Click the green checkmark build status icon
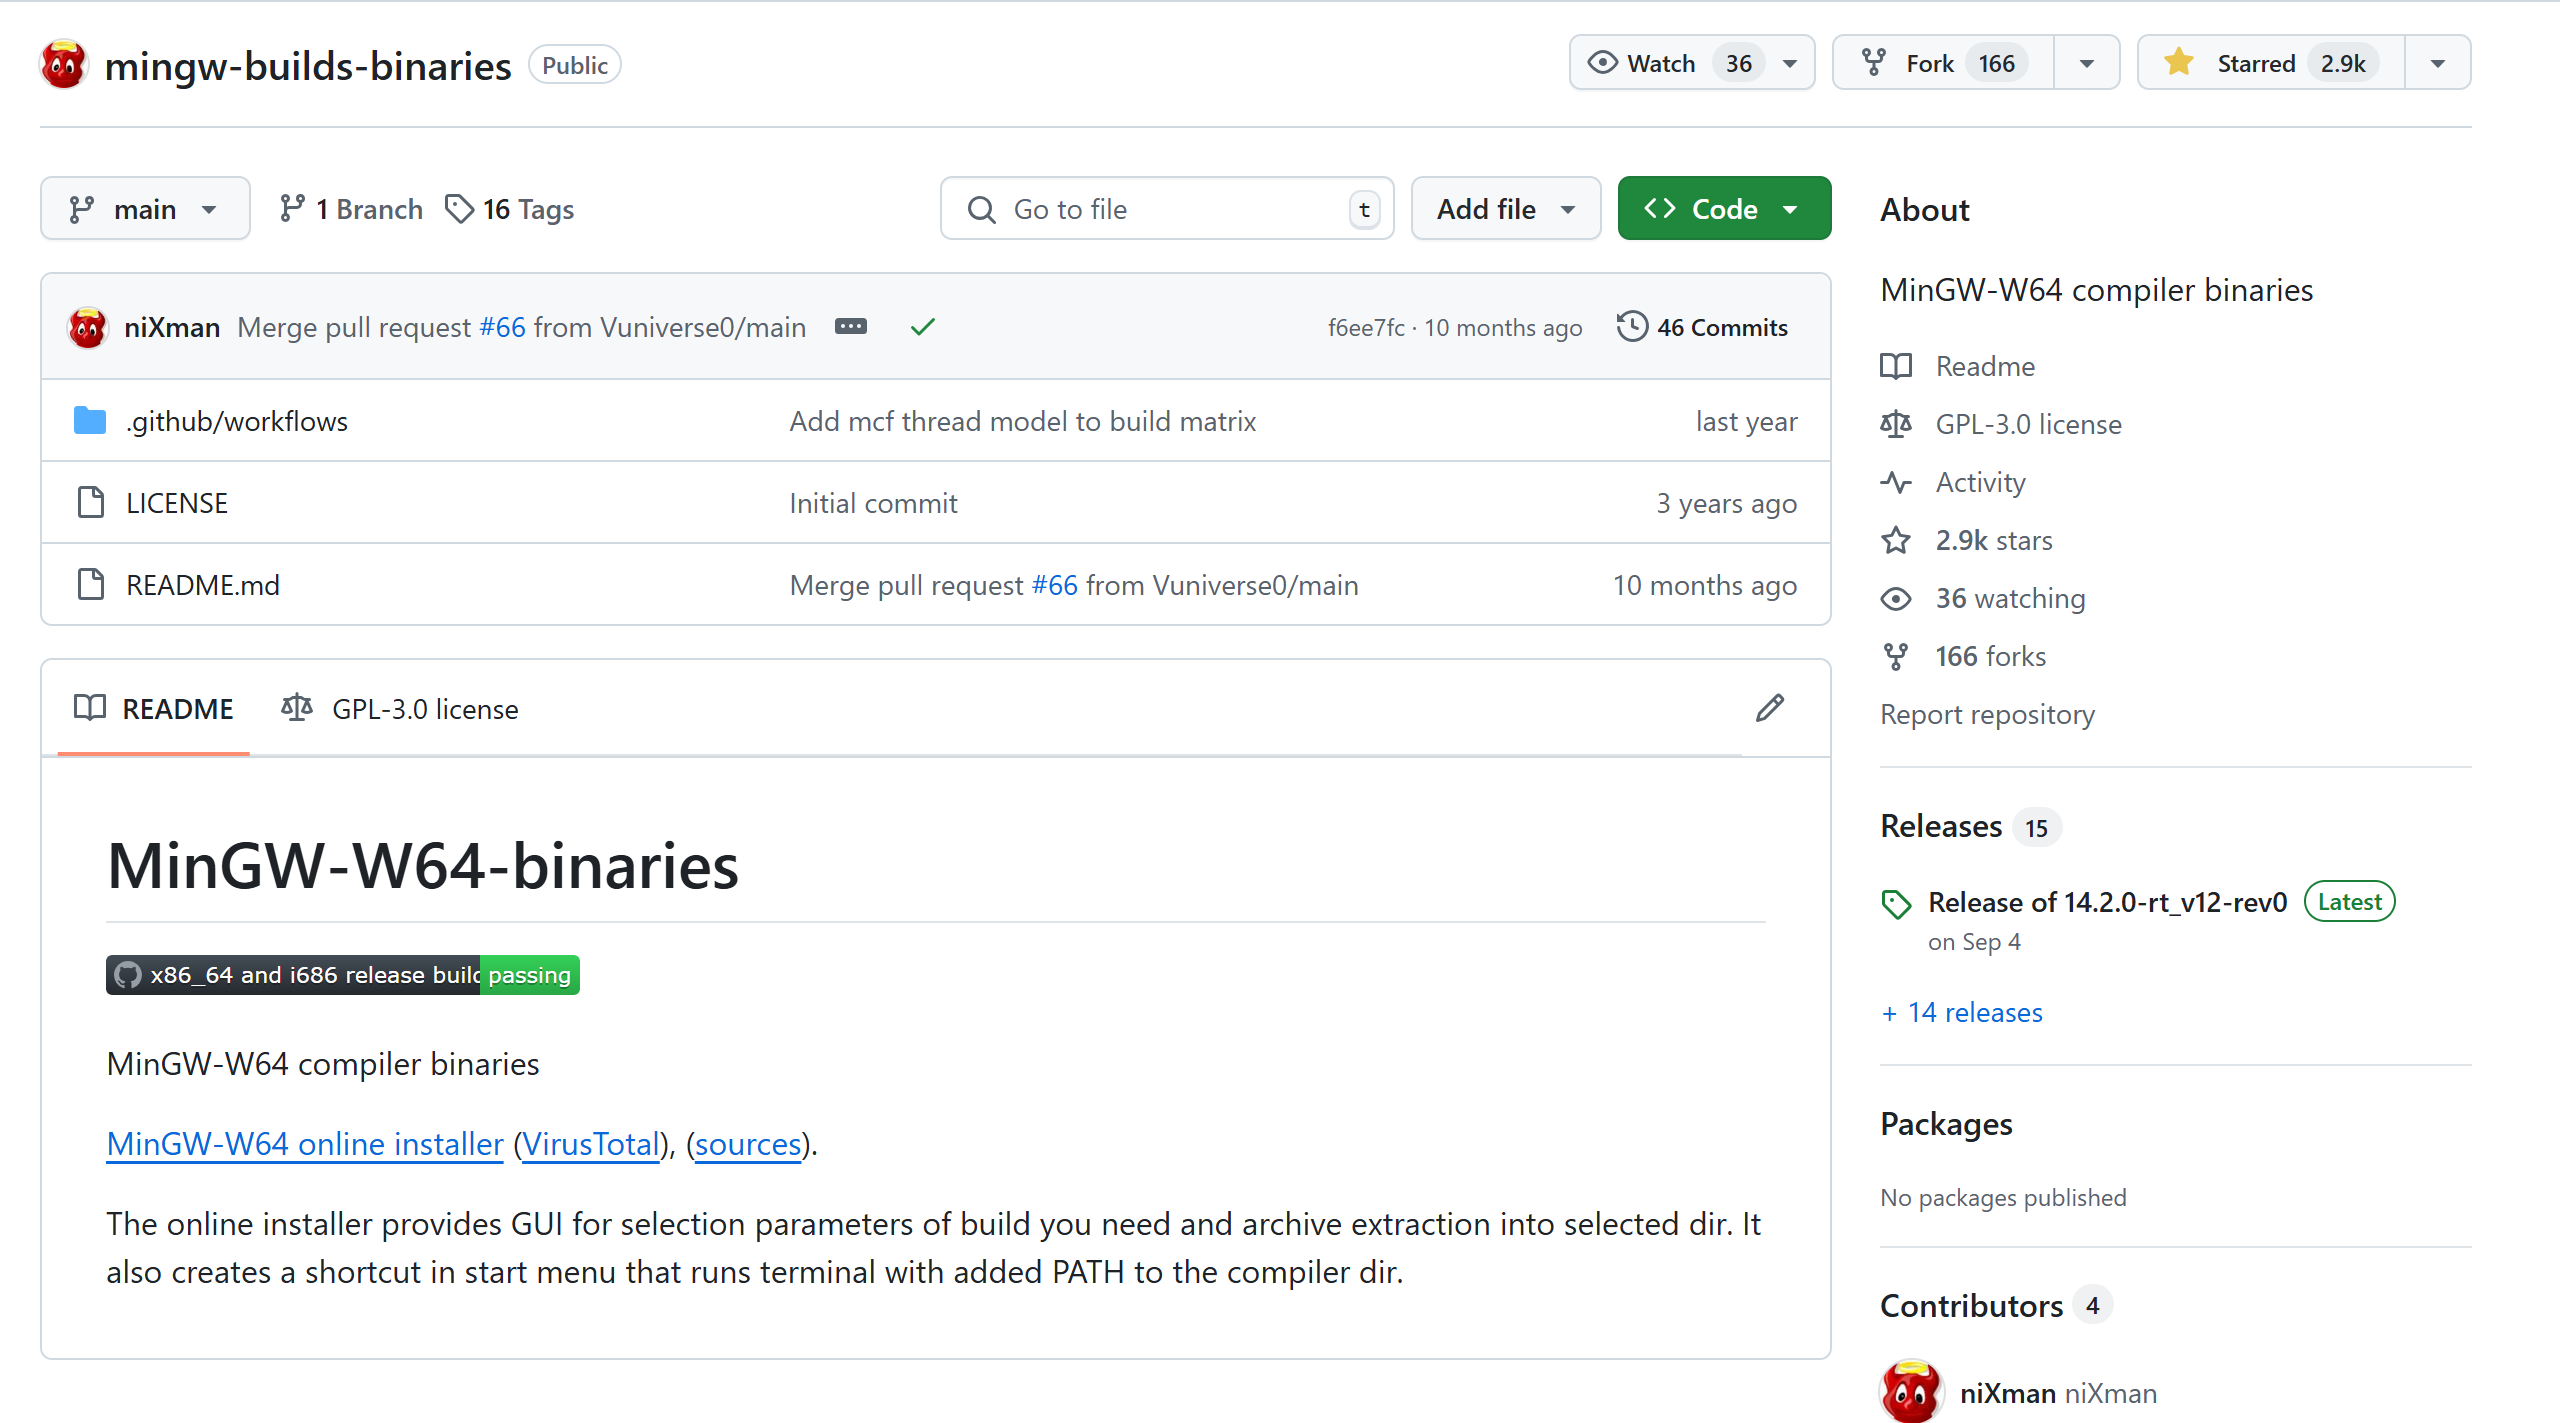Viewport: 2560px width, 1423px height. pyautogui.click(x=922, y=327)
